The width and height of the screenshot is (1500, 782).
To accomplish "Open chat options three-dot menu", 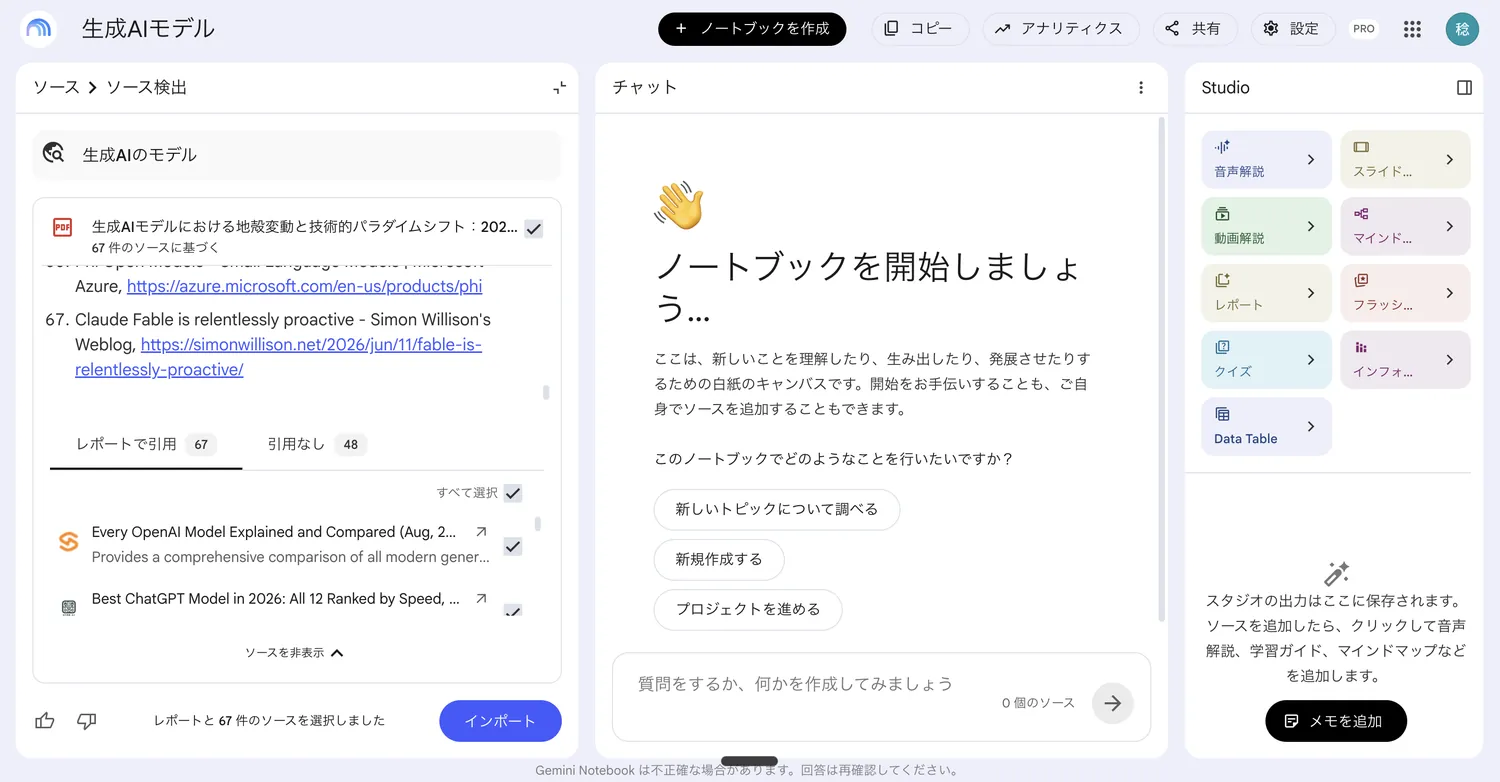I will pos(1141,88).
